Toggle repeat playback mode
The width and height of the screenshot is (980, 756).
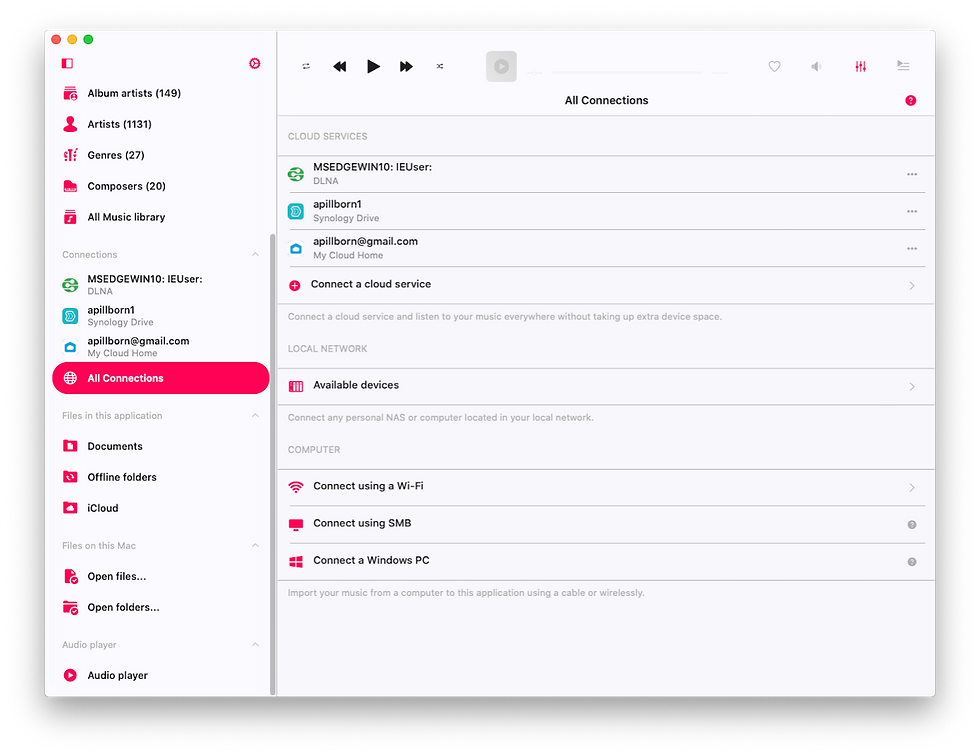click(306, 66)
